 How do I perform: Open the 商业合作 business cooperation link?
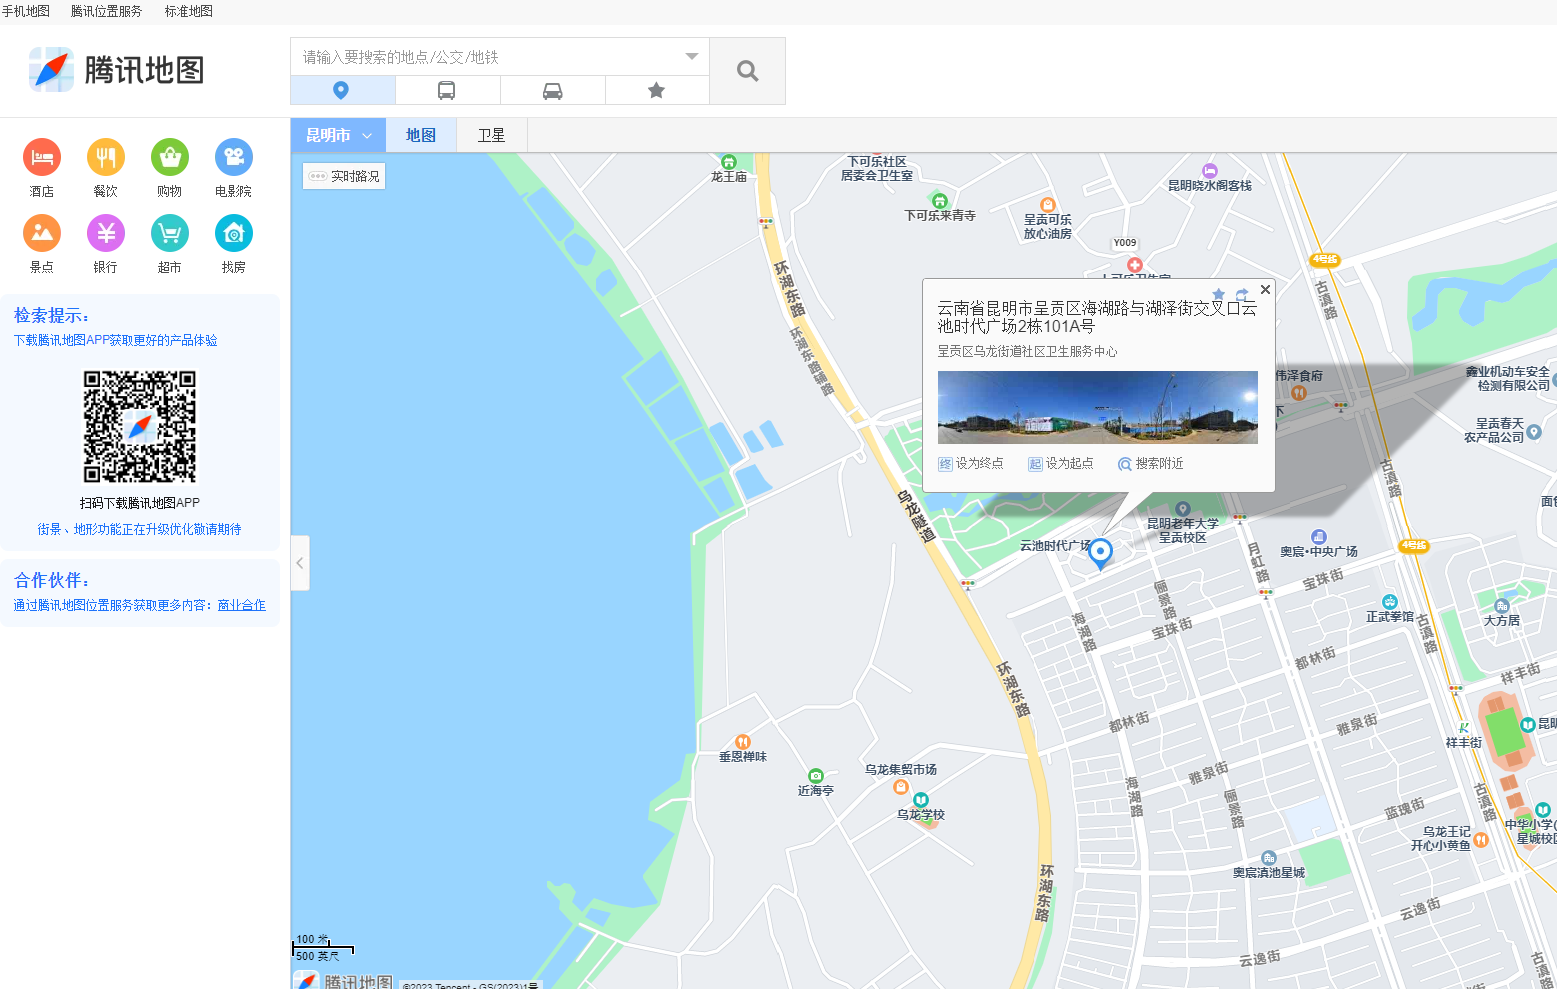(x=242, y=605)
